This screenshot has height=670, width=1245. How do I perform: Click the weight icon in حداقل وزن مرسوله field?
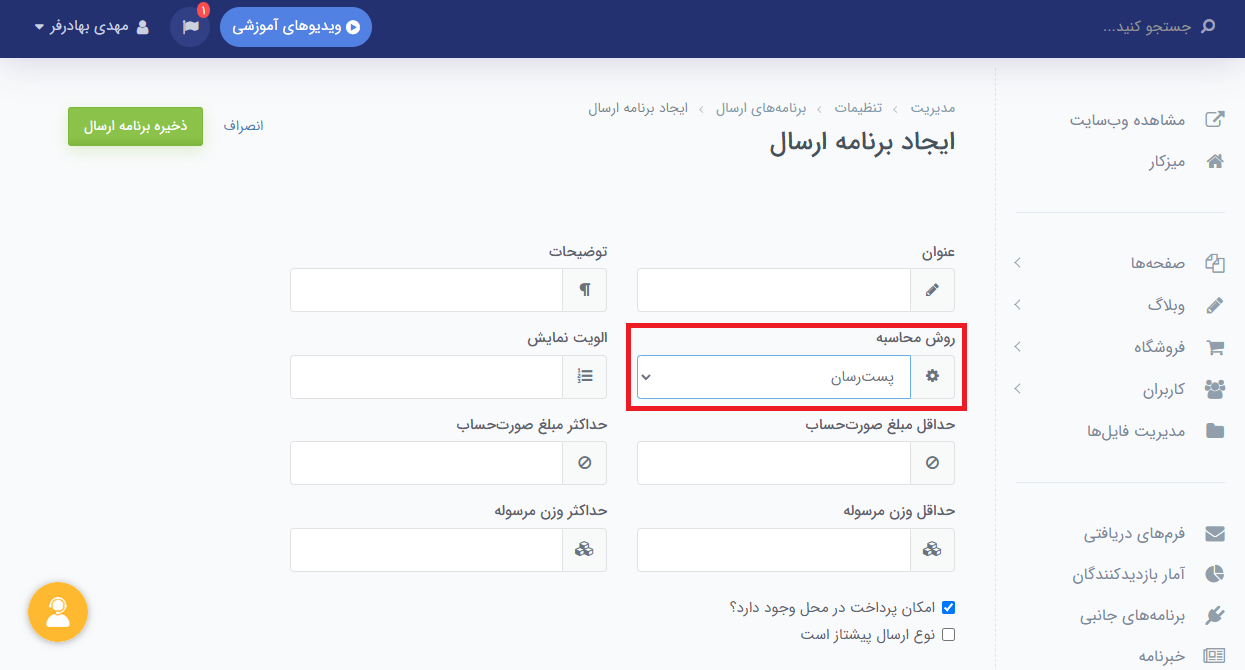click(933, 549)
